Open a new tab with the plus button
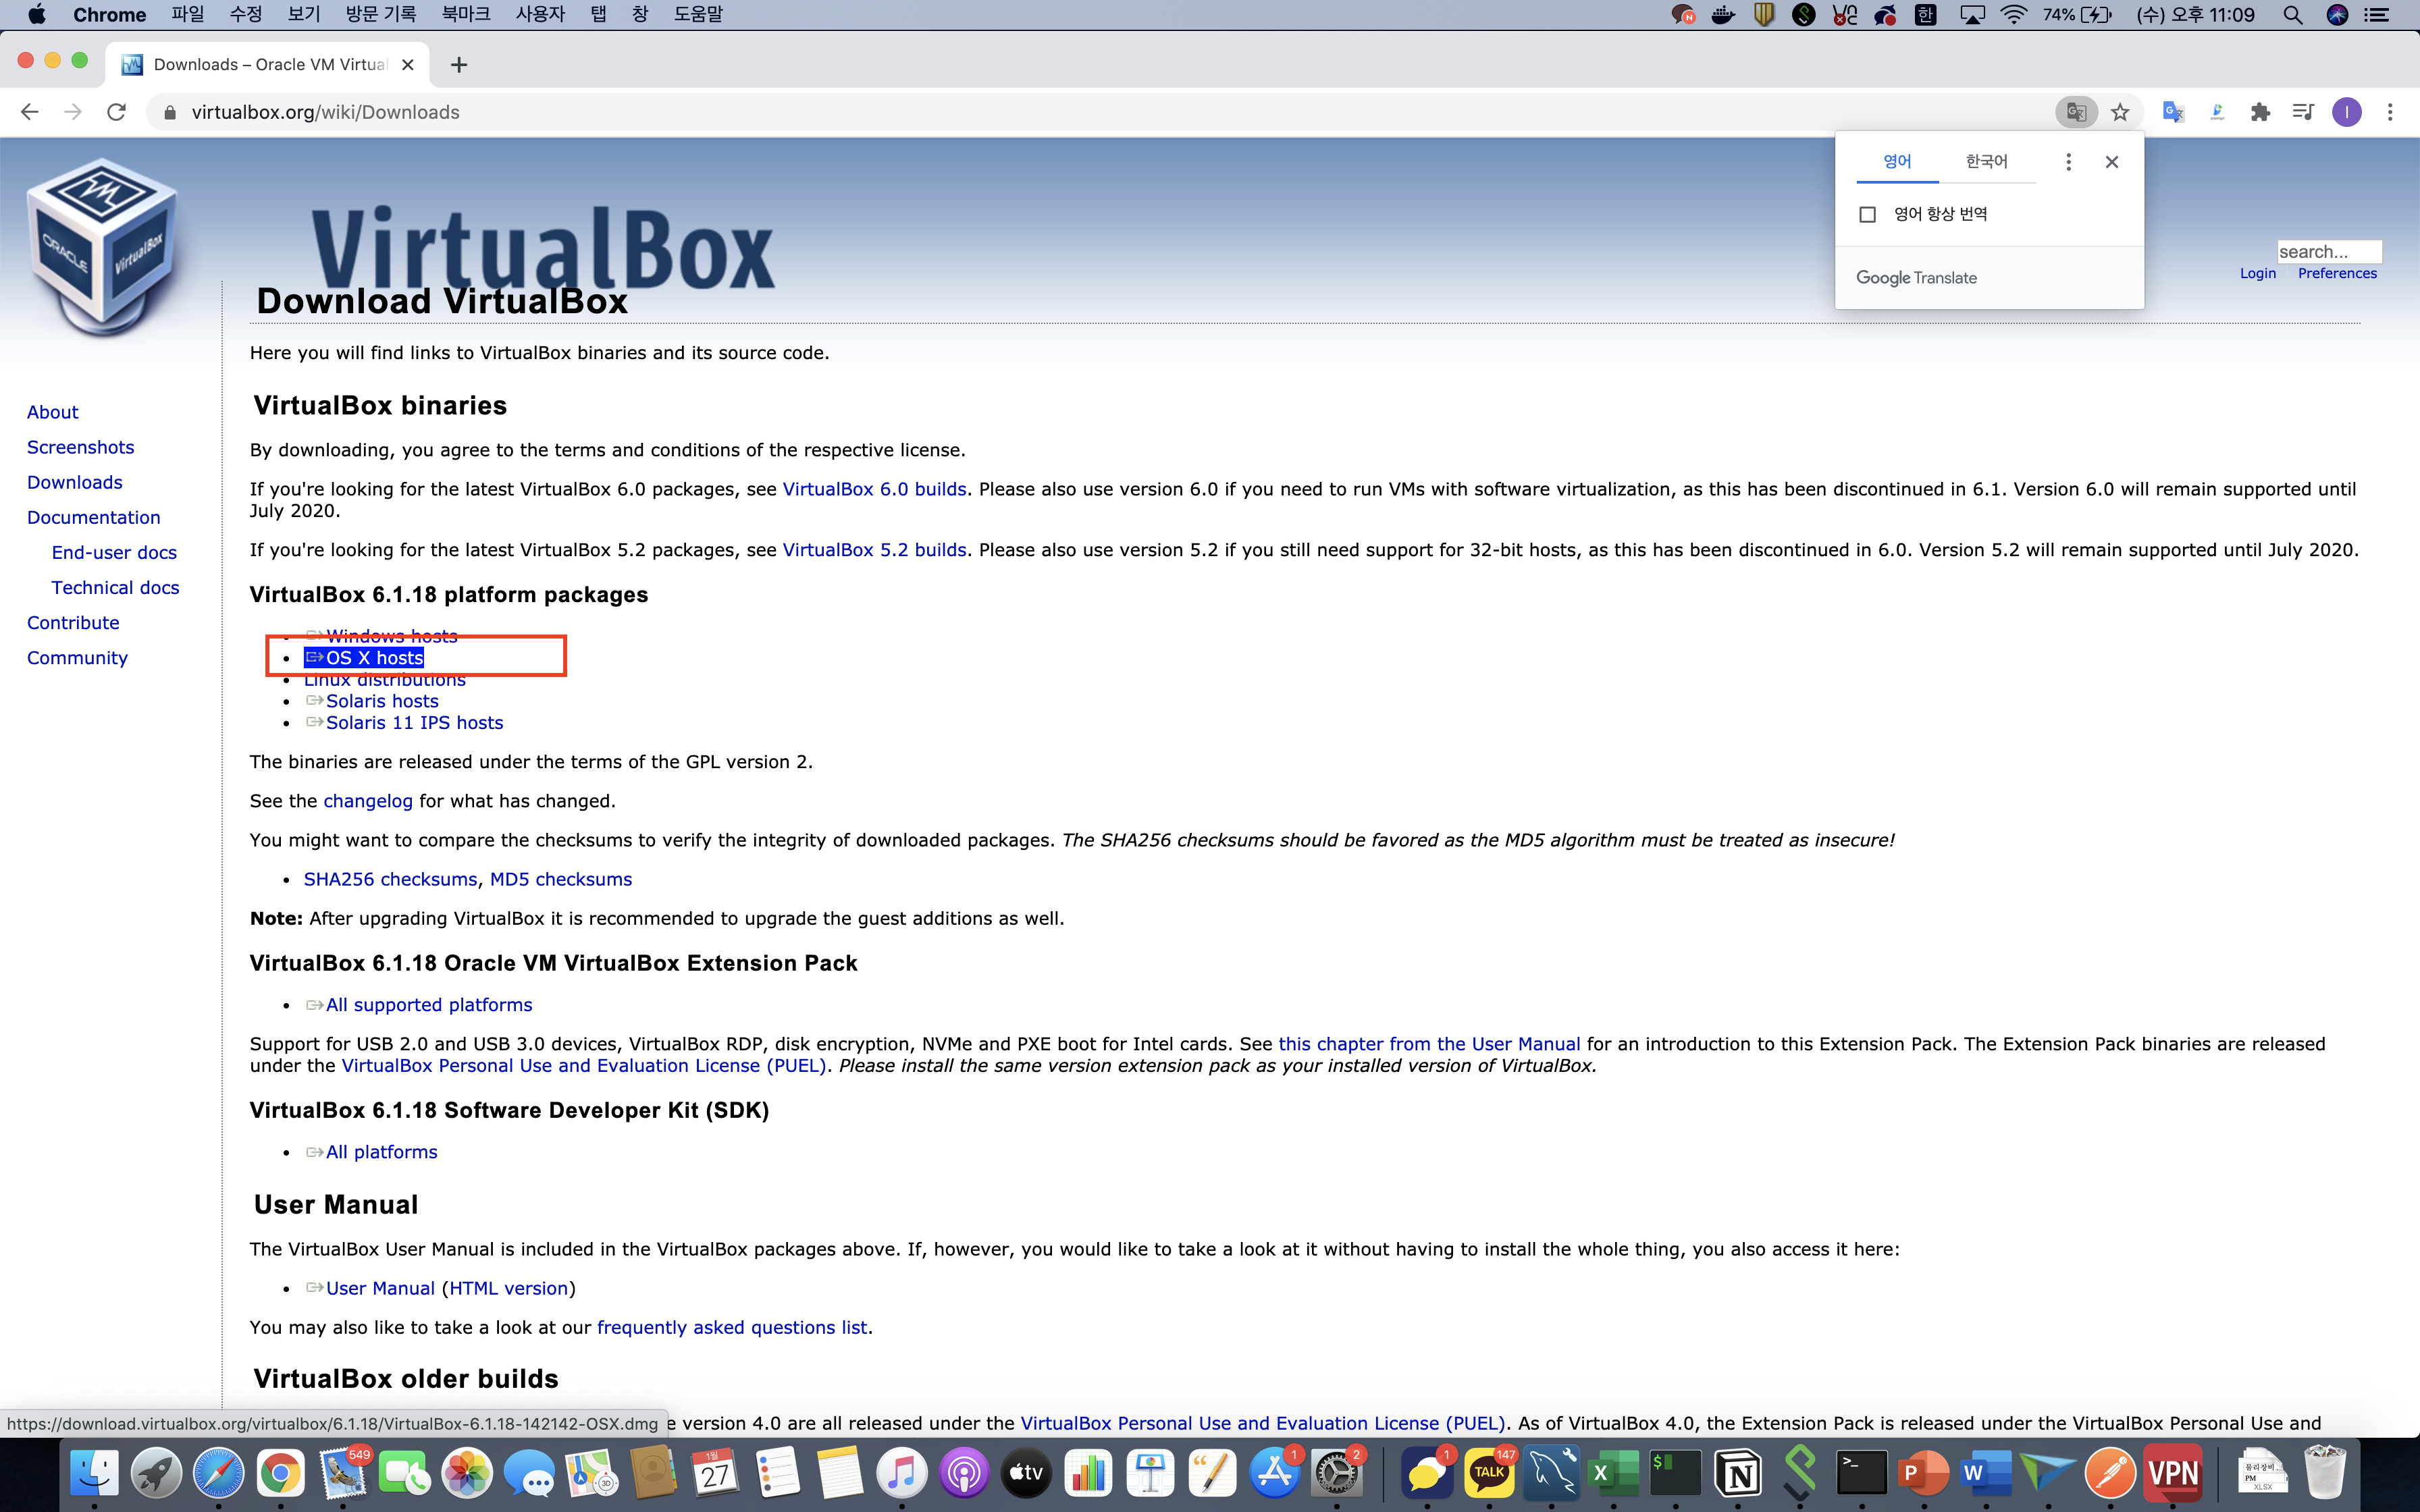The height and width of the screenshot is (1512, 2420). (459, 65)
